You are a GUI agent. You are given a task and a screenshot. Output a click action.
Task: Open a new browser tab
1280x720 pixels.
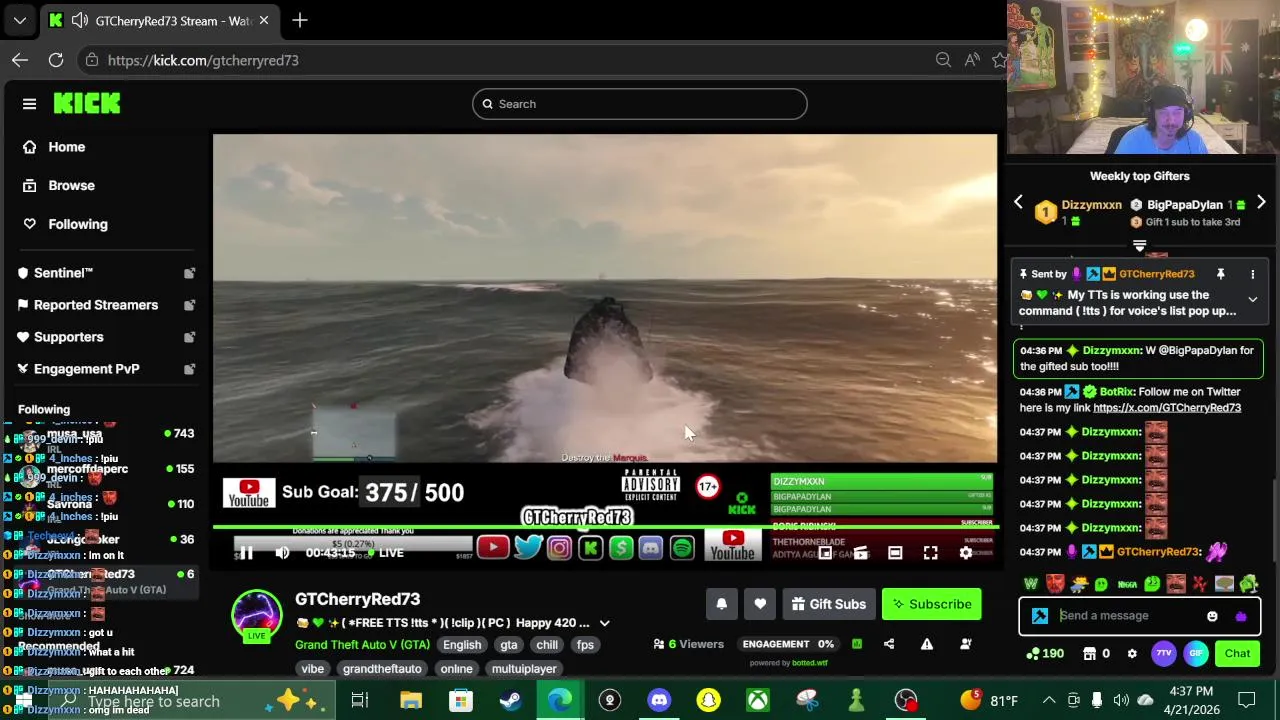tap(300, 20)
